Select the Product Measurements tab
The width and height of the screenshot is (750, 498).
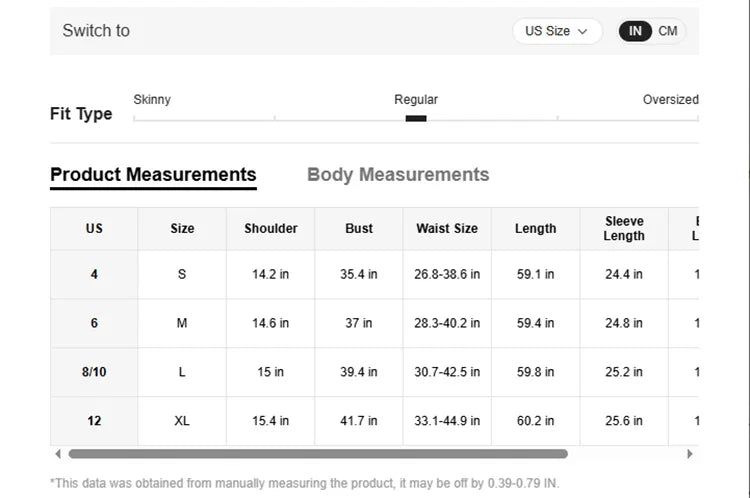point(153,175)
